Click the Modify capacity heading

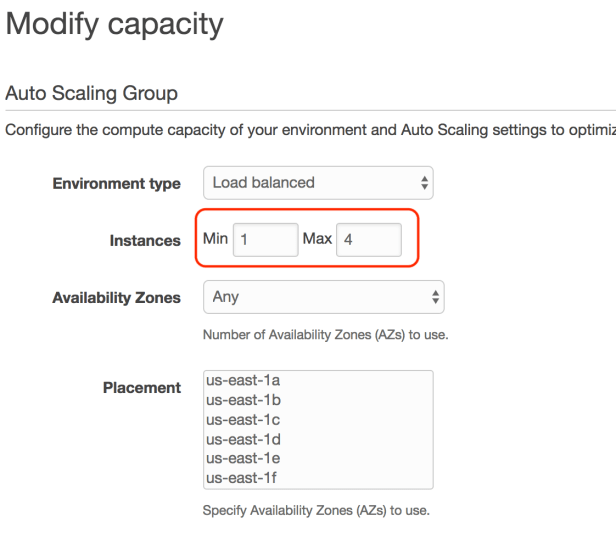click(114, 24)
